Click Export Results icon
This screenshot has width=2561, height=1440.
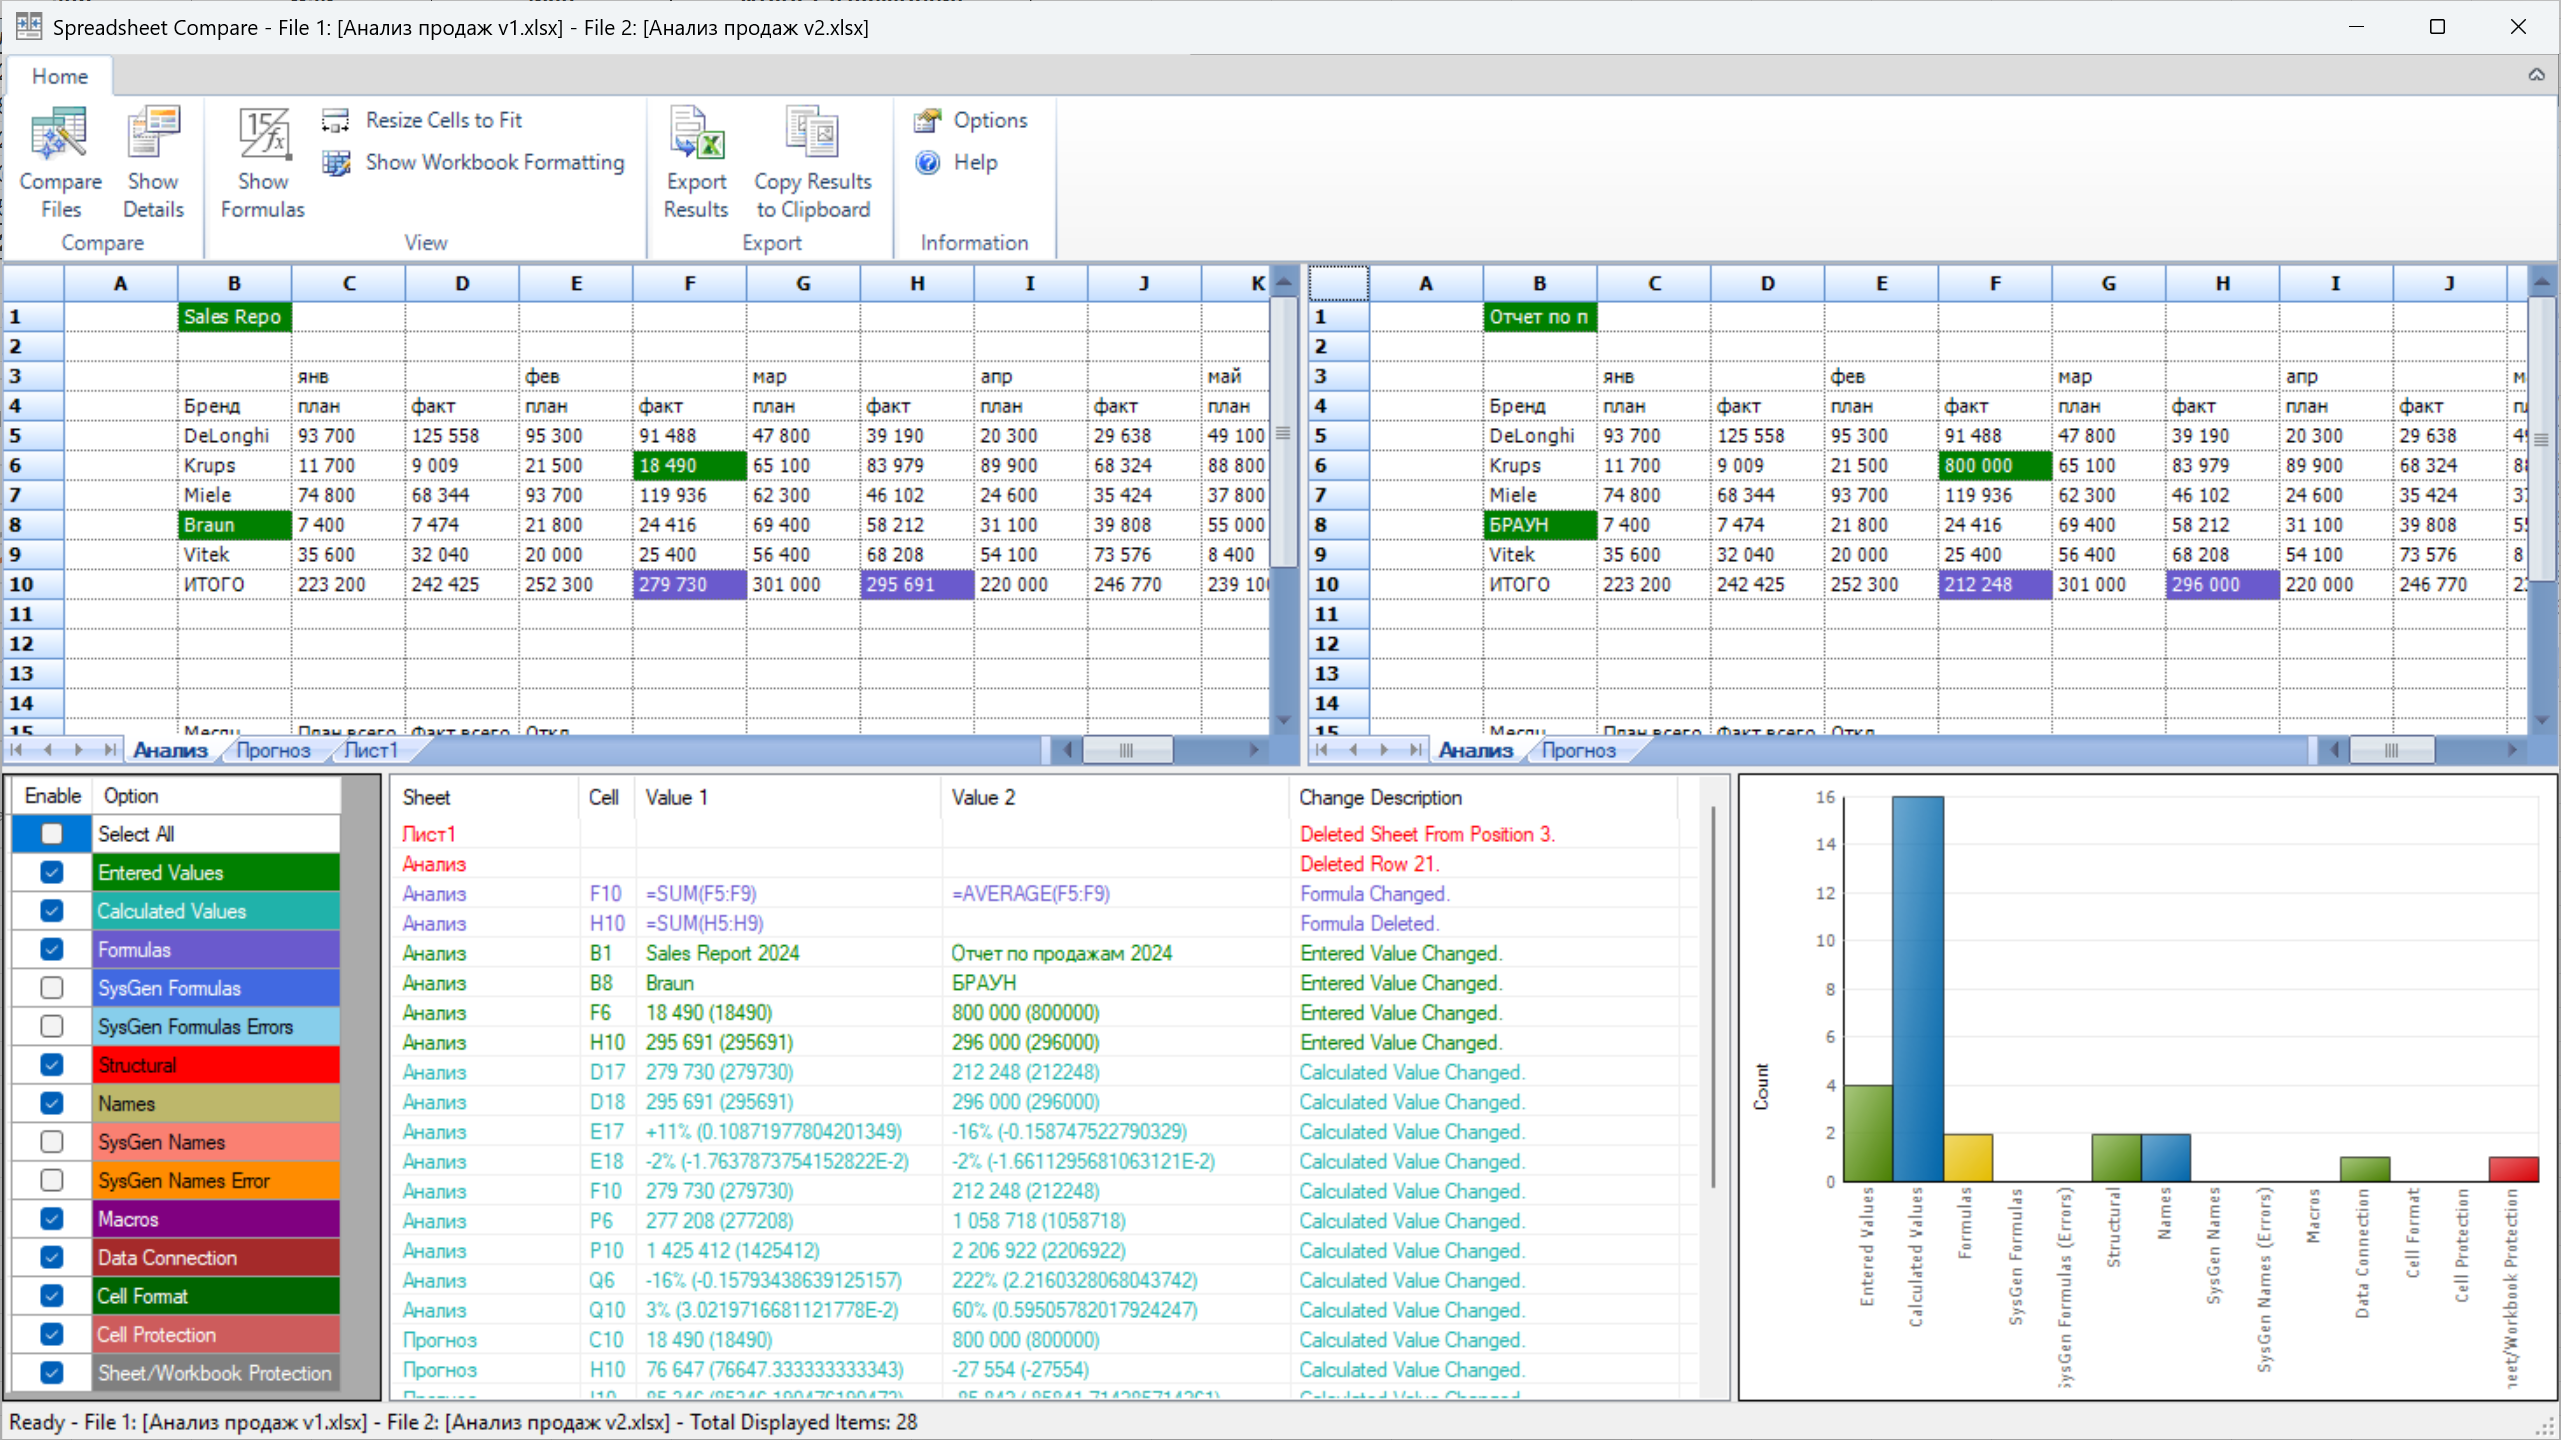pos(696,163)
